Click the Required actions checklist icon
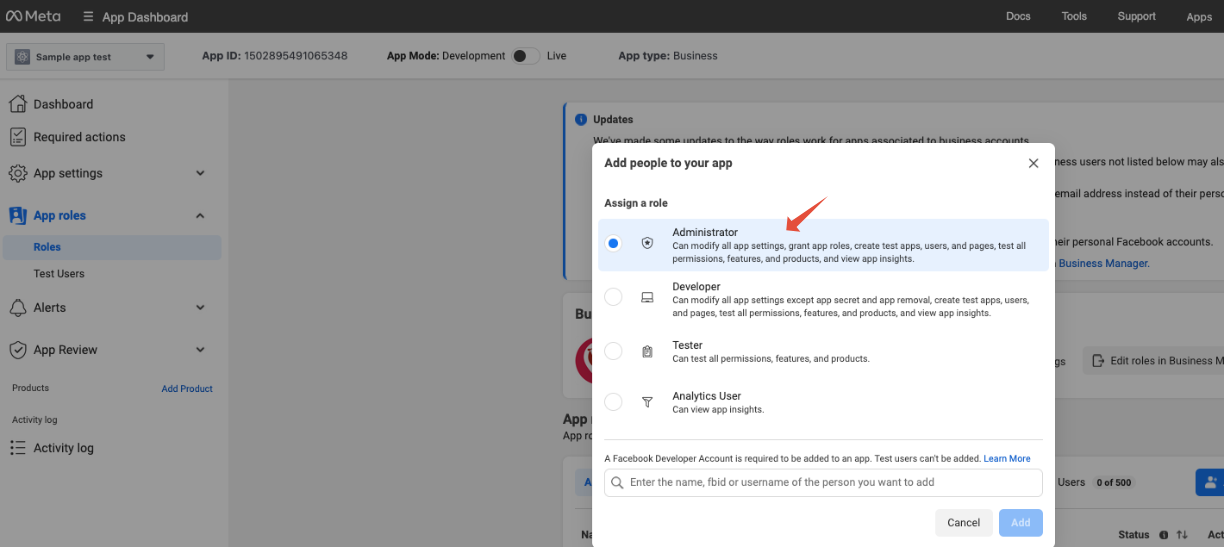 tap(17, 137)
